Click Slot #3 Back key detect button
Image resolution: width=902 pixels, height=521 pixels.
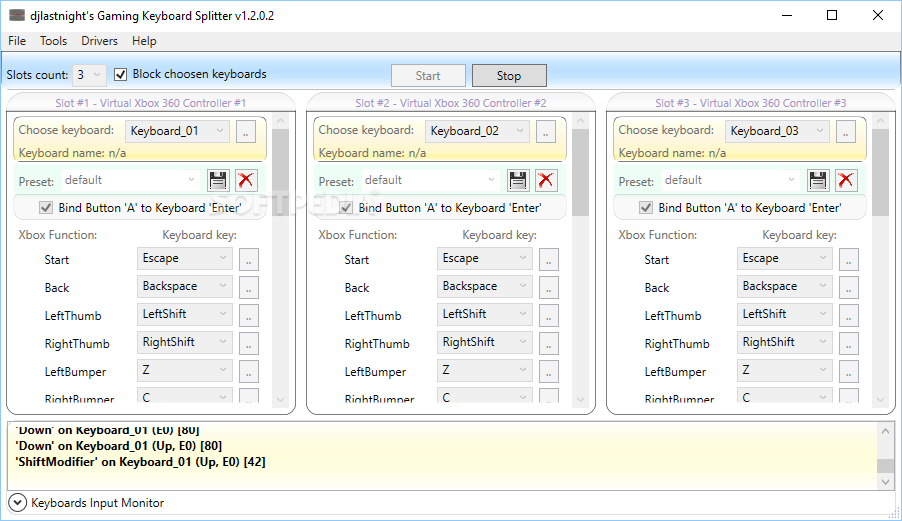click(x=849, y=287)
